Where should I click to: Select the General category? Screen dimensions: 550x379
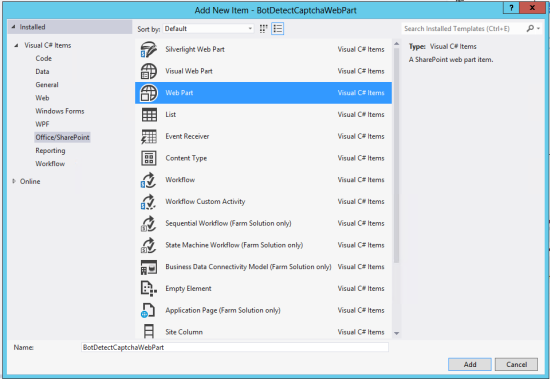click(x=47, y=85)
